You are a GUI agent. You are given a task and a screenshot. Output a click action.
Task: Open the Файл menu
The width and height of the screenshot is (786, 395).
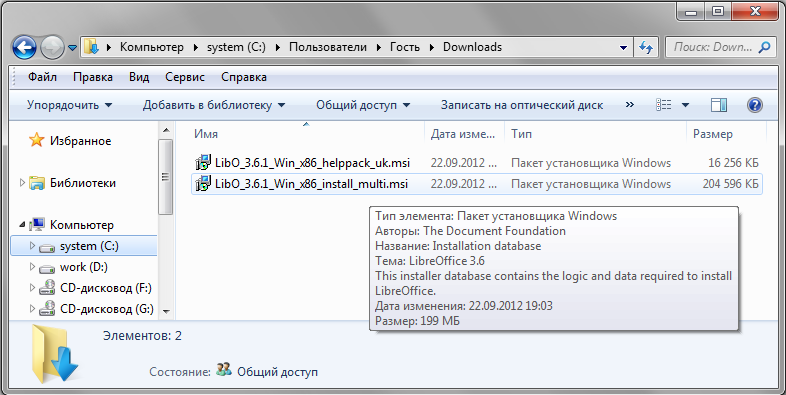tap(42, 77)
